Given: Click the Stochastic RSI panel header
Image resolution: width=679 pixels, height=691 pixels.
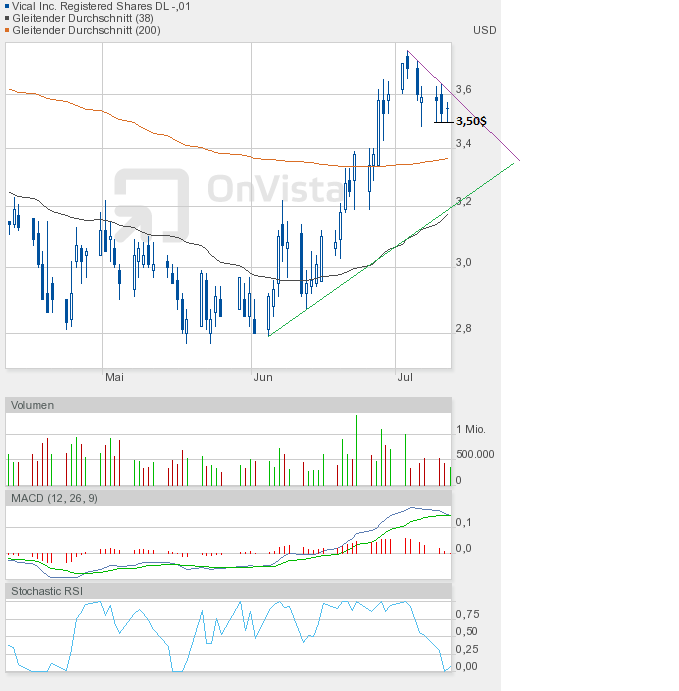Looking at the screenshot, I should [46, 591].
